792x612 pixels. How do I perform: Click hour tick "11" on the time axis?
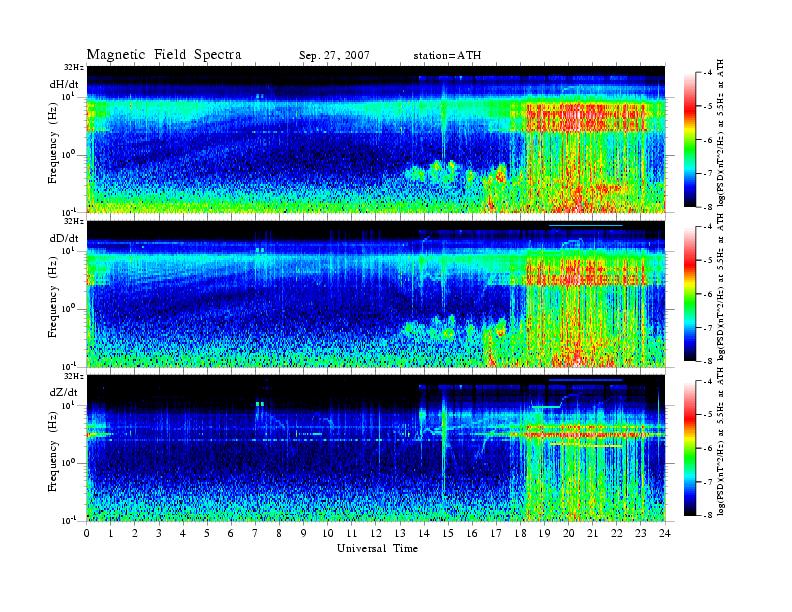(x=352, y=533)
